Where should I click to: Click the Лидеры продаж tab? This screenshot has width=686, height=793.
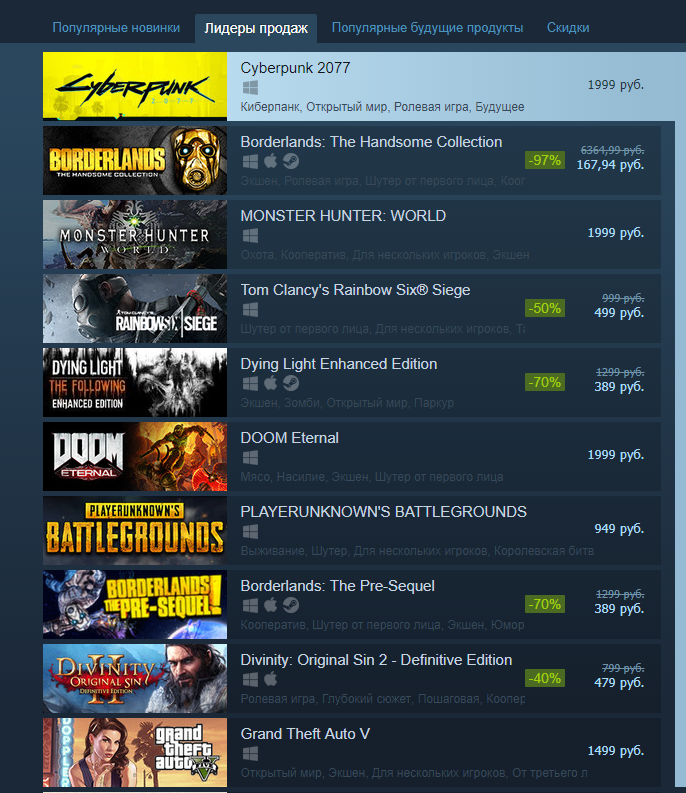coord(256,28)
